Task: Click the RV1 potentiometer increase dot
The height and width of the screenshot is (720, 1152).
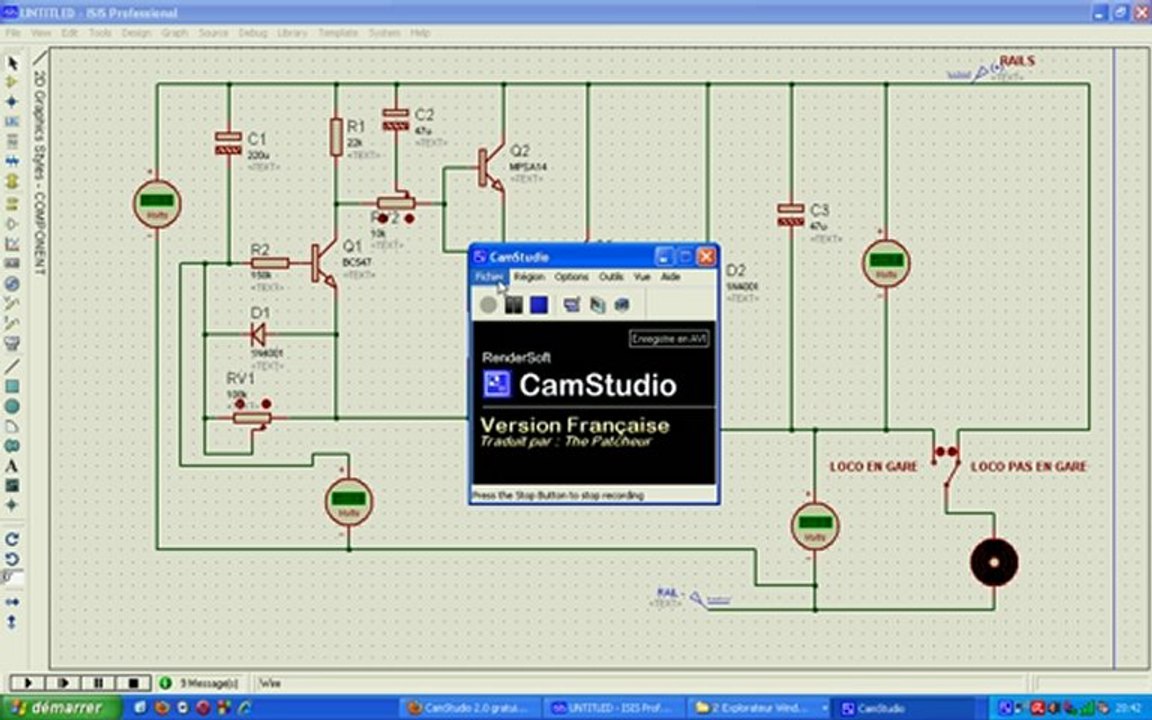Action: (266, 404)
